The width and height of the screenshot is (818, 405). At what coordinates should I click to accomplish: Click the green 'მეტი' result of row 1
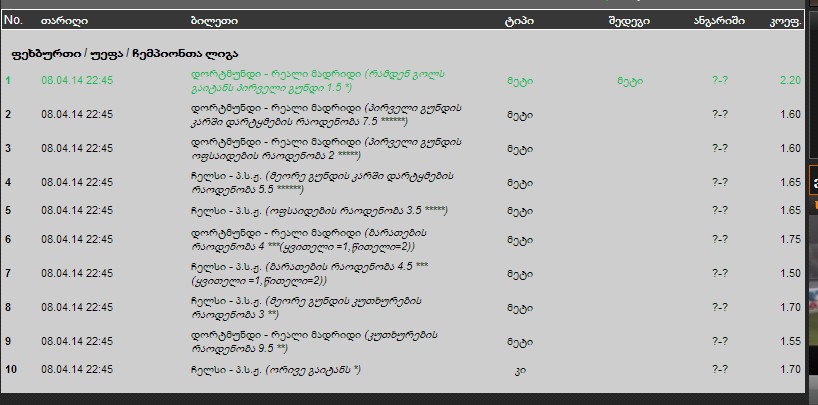(x=630, y=81)
